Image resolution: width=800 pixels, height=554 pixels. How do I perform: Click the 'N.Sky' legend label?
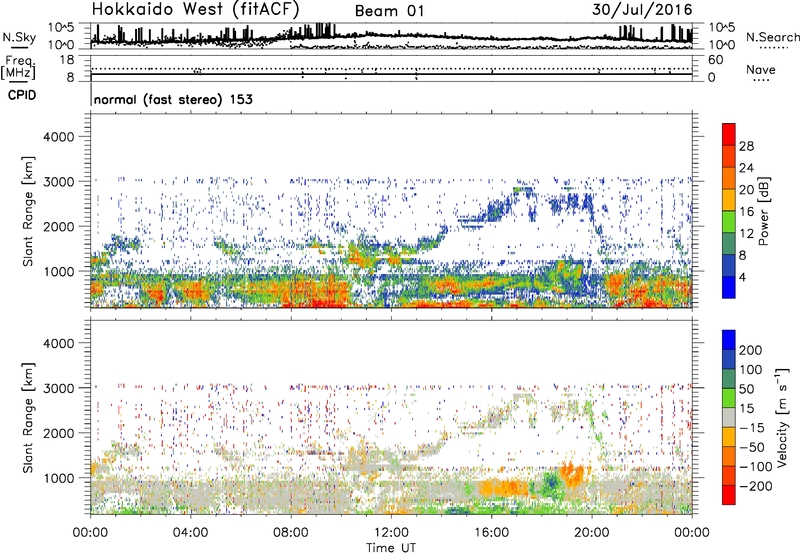pos(19,38)
